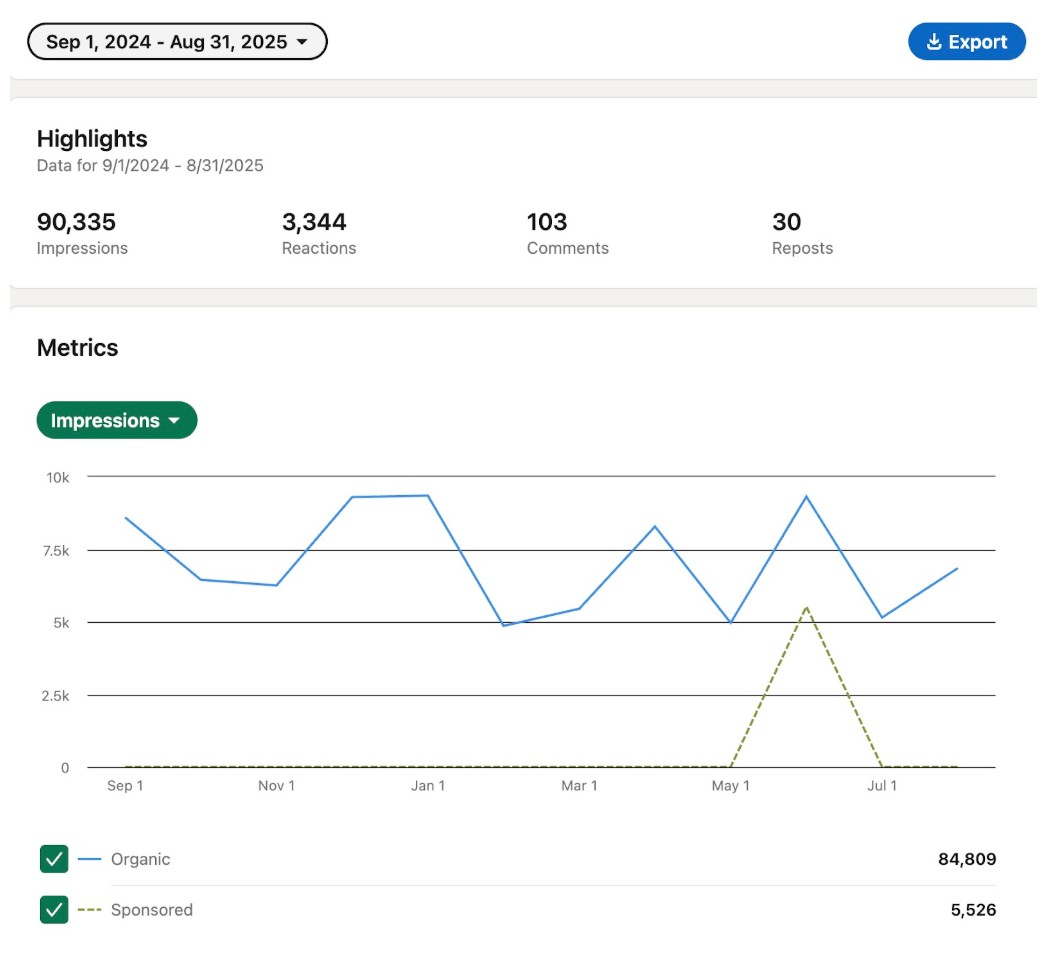Click the 10k y-axis label

pos(57,477)
